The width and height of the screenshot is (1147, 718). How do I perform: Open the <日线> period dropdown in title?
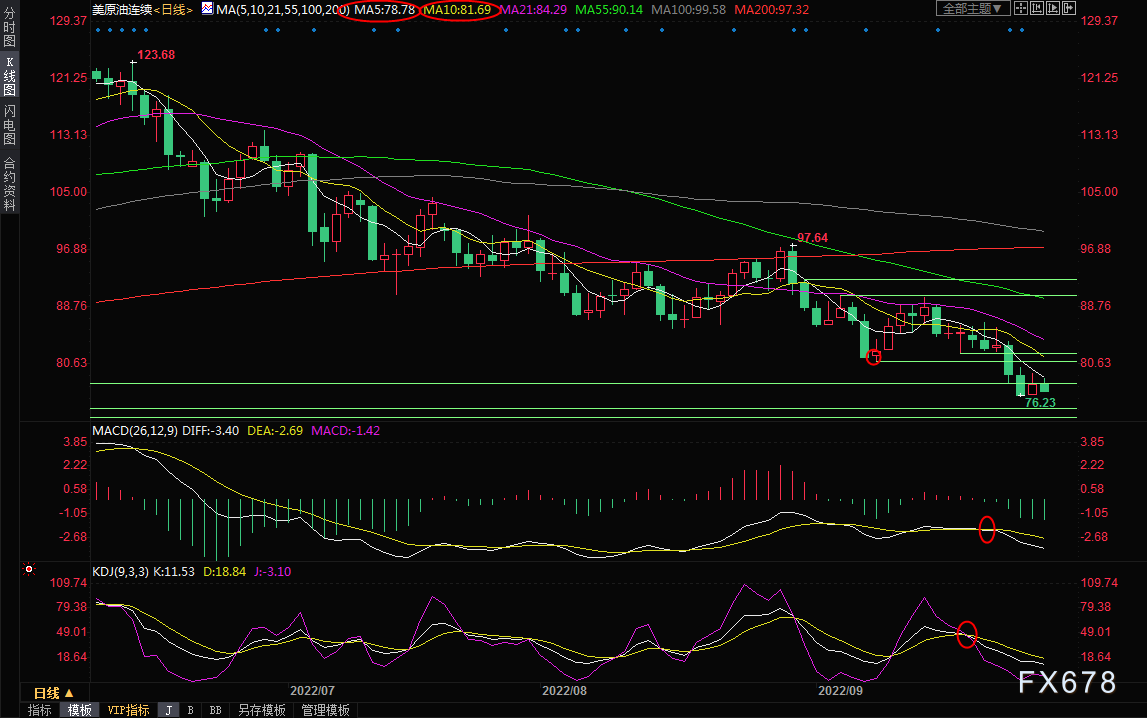(x=173, y=10)
